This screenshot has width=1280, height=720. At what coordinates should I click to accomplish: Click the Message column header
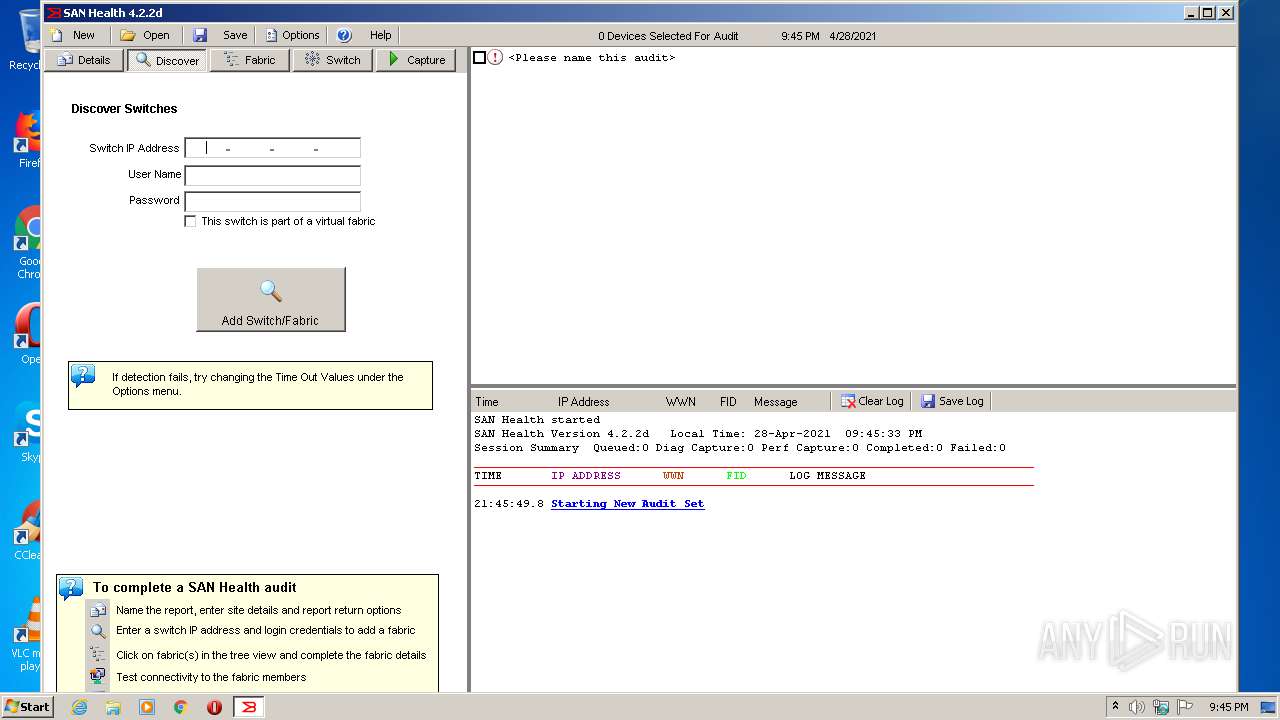coord(775,402)
